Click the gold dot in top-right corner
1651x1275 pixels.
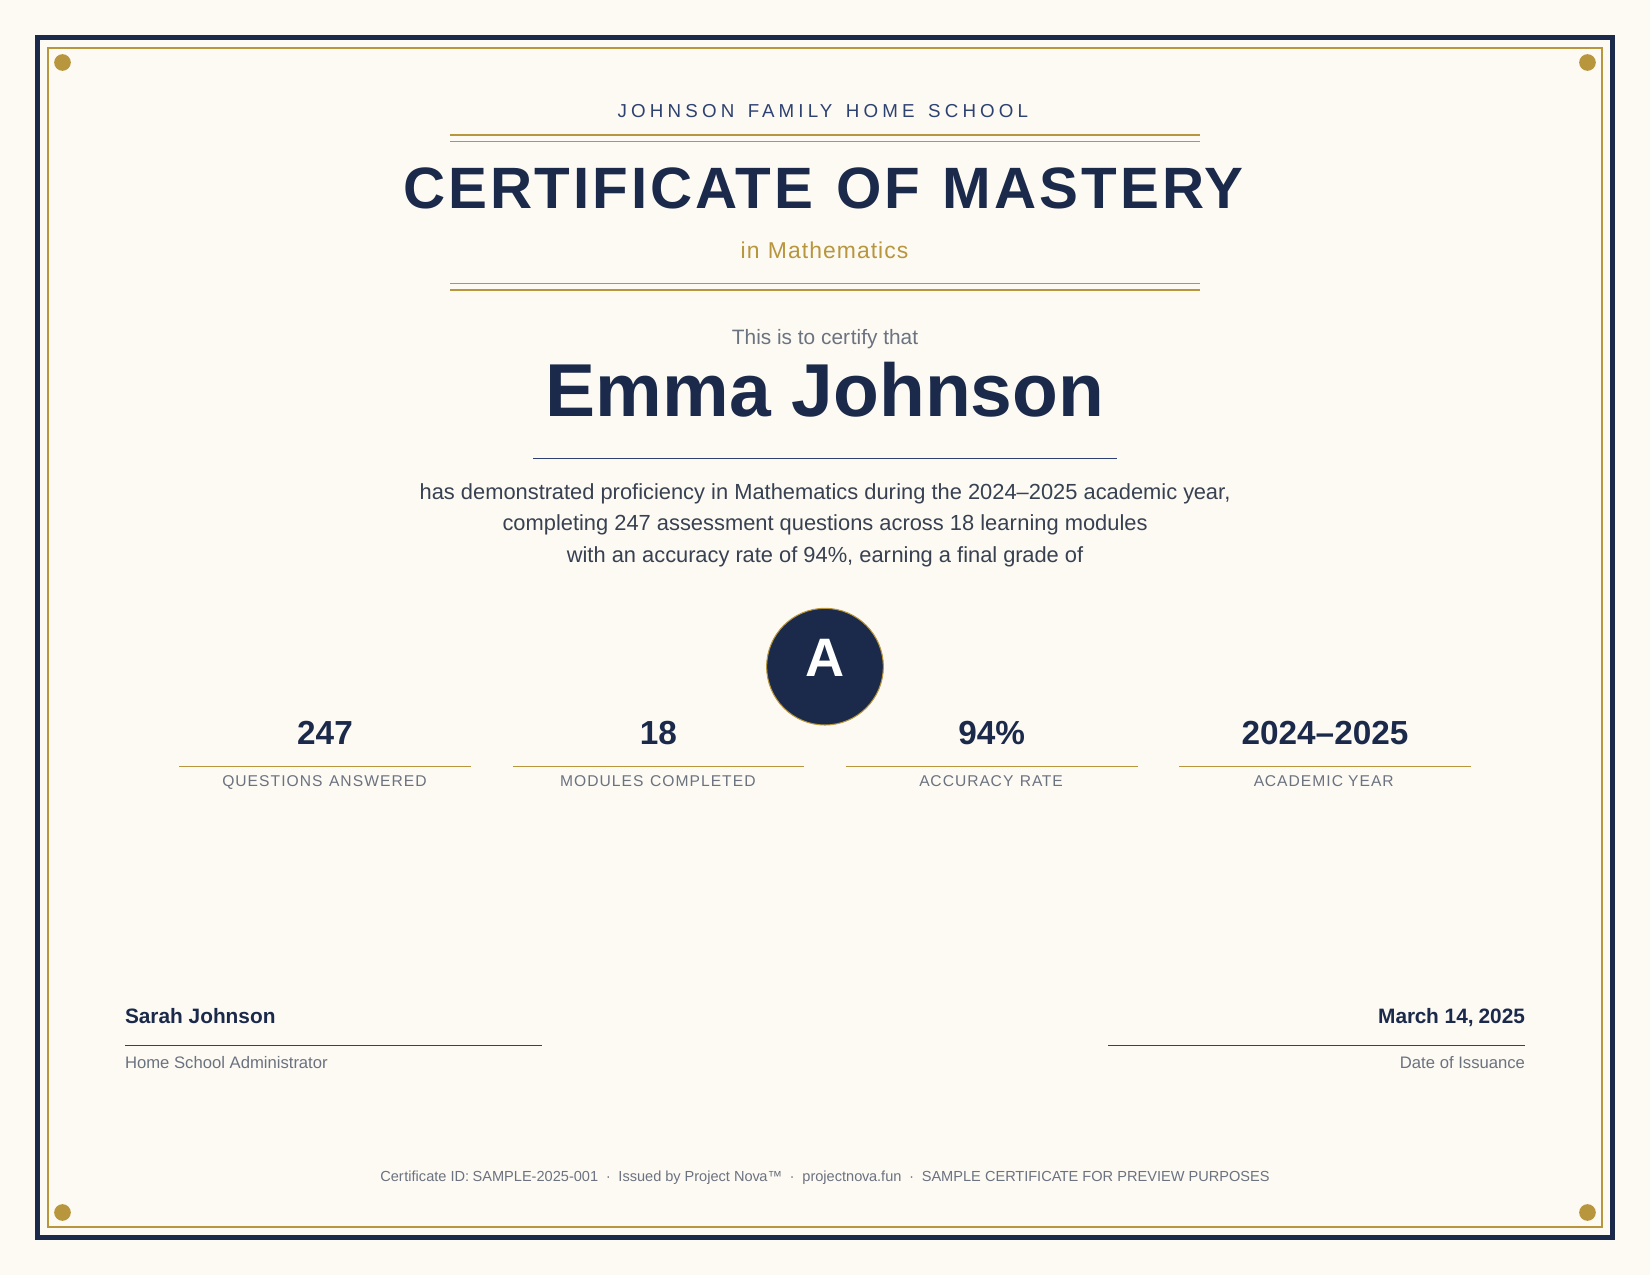pos(1588,61)
